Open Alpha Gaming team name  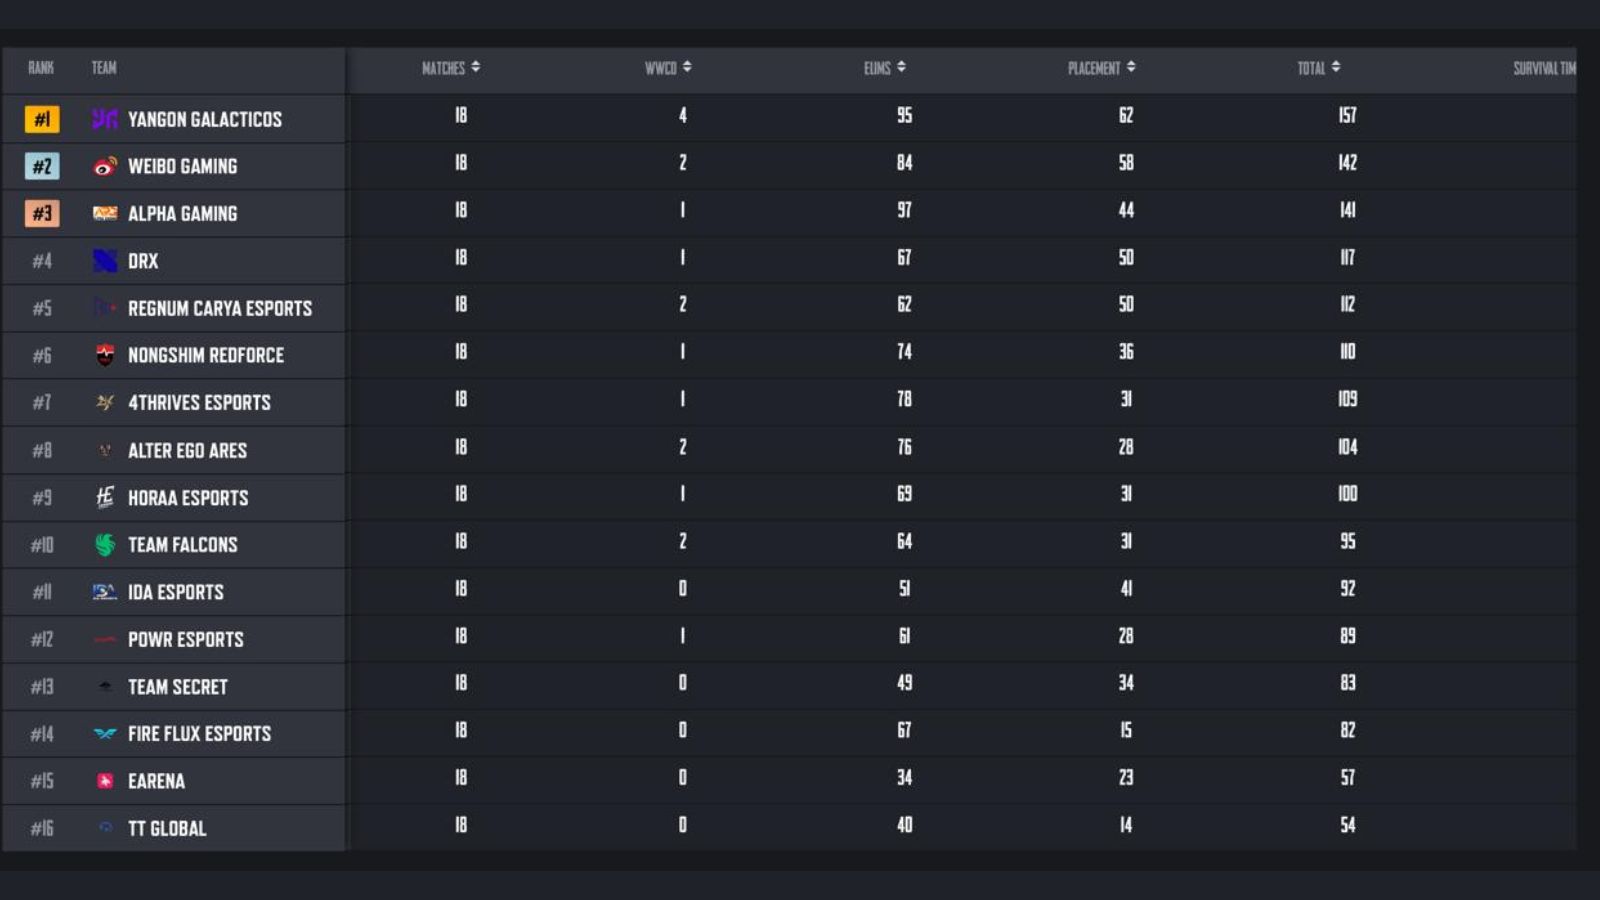[x=183, y=213]
